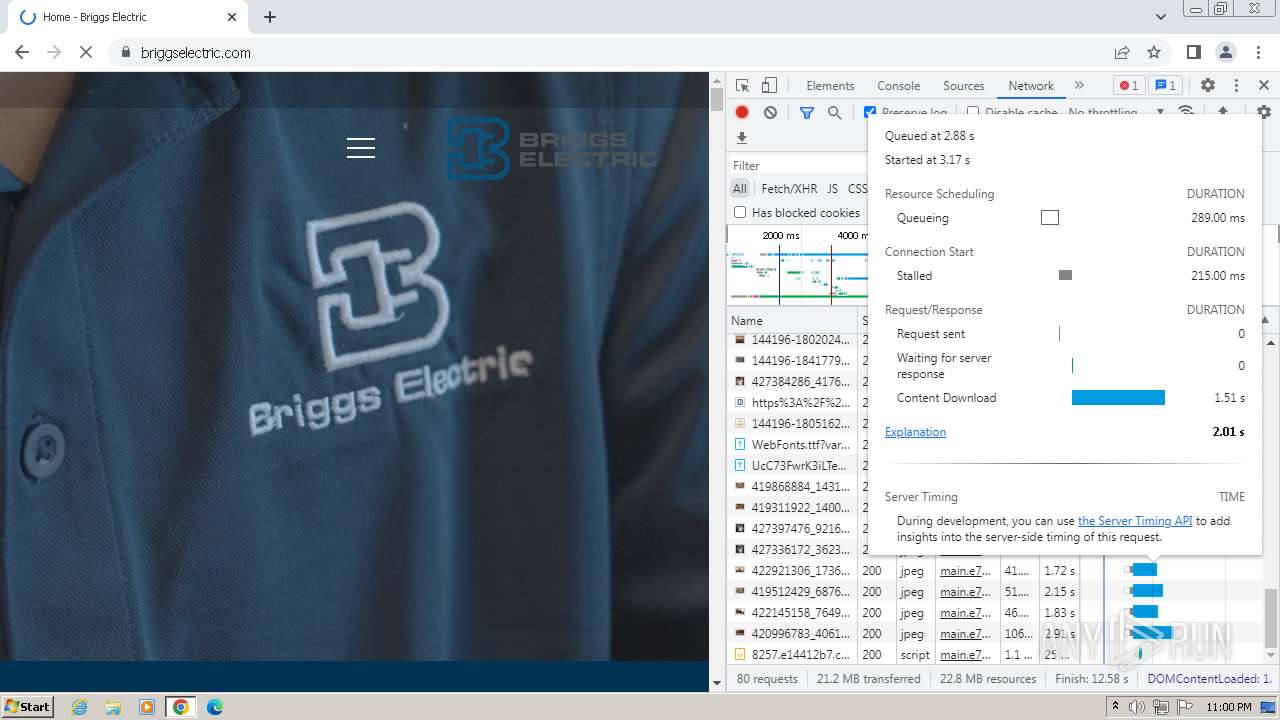Open Network settings gear in the Network toolbar
This screenshot has width=1280, height=720.
[x=1264, y=113]
